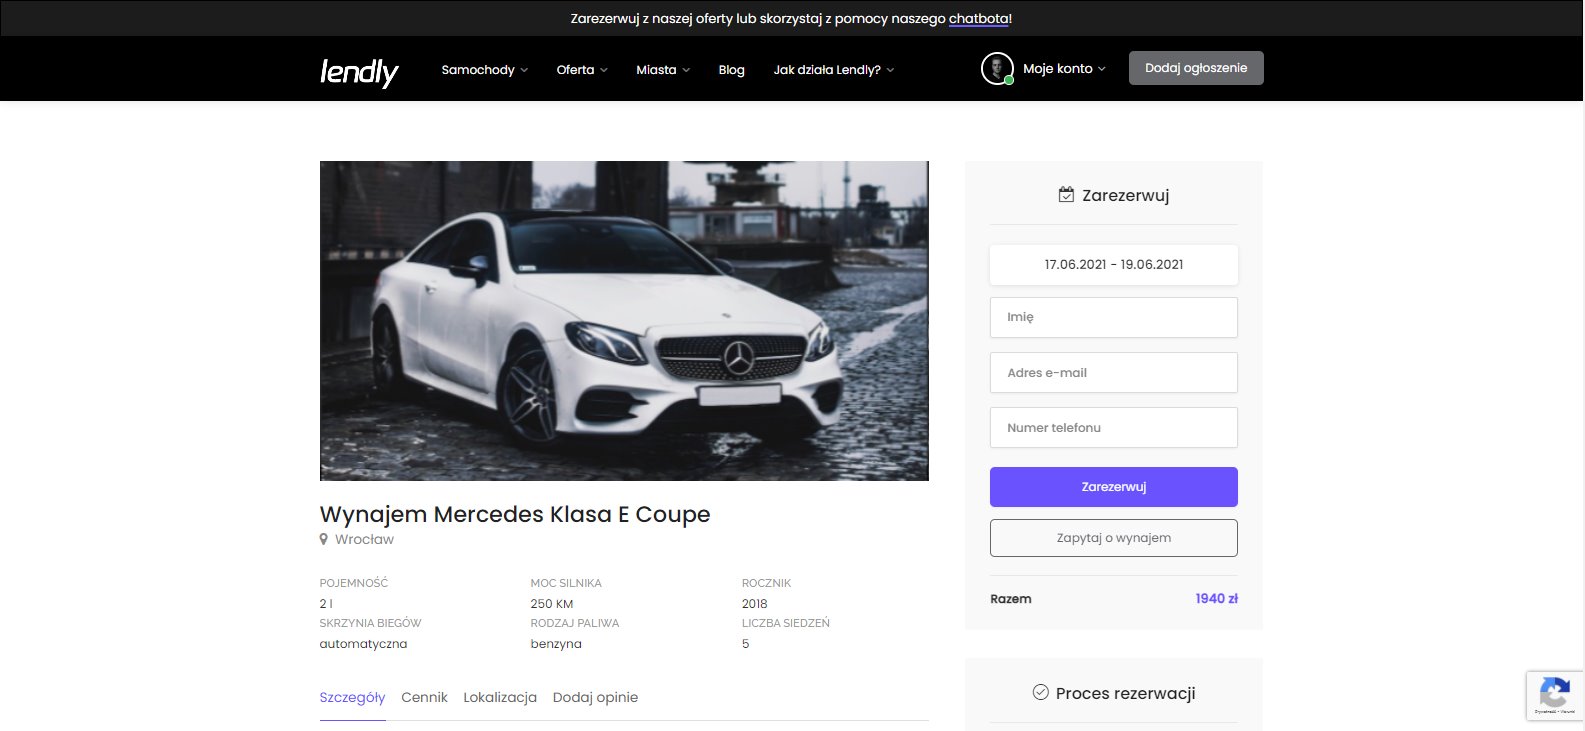The width and height of the screenshot is (1585, 731).
Task: Open the Mercedes car photo
Action: [x=624, y=320]
